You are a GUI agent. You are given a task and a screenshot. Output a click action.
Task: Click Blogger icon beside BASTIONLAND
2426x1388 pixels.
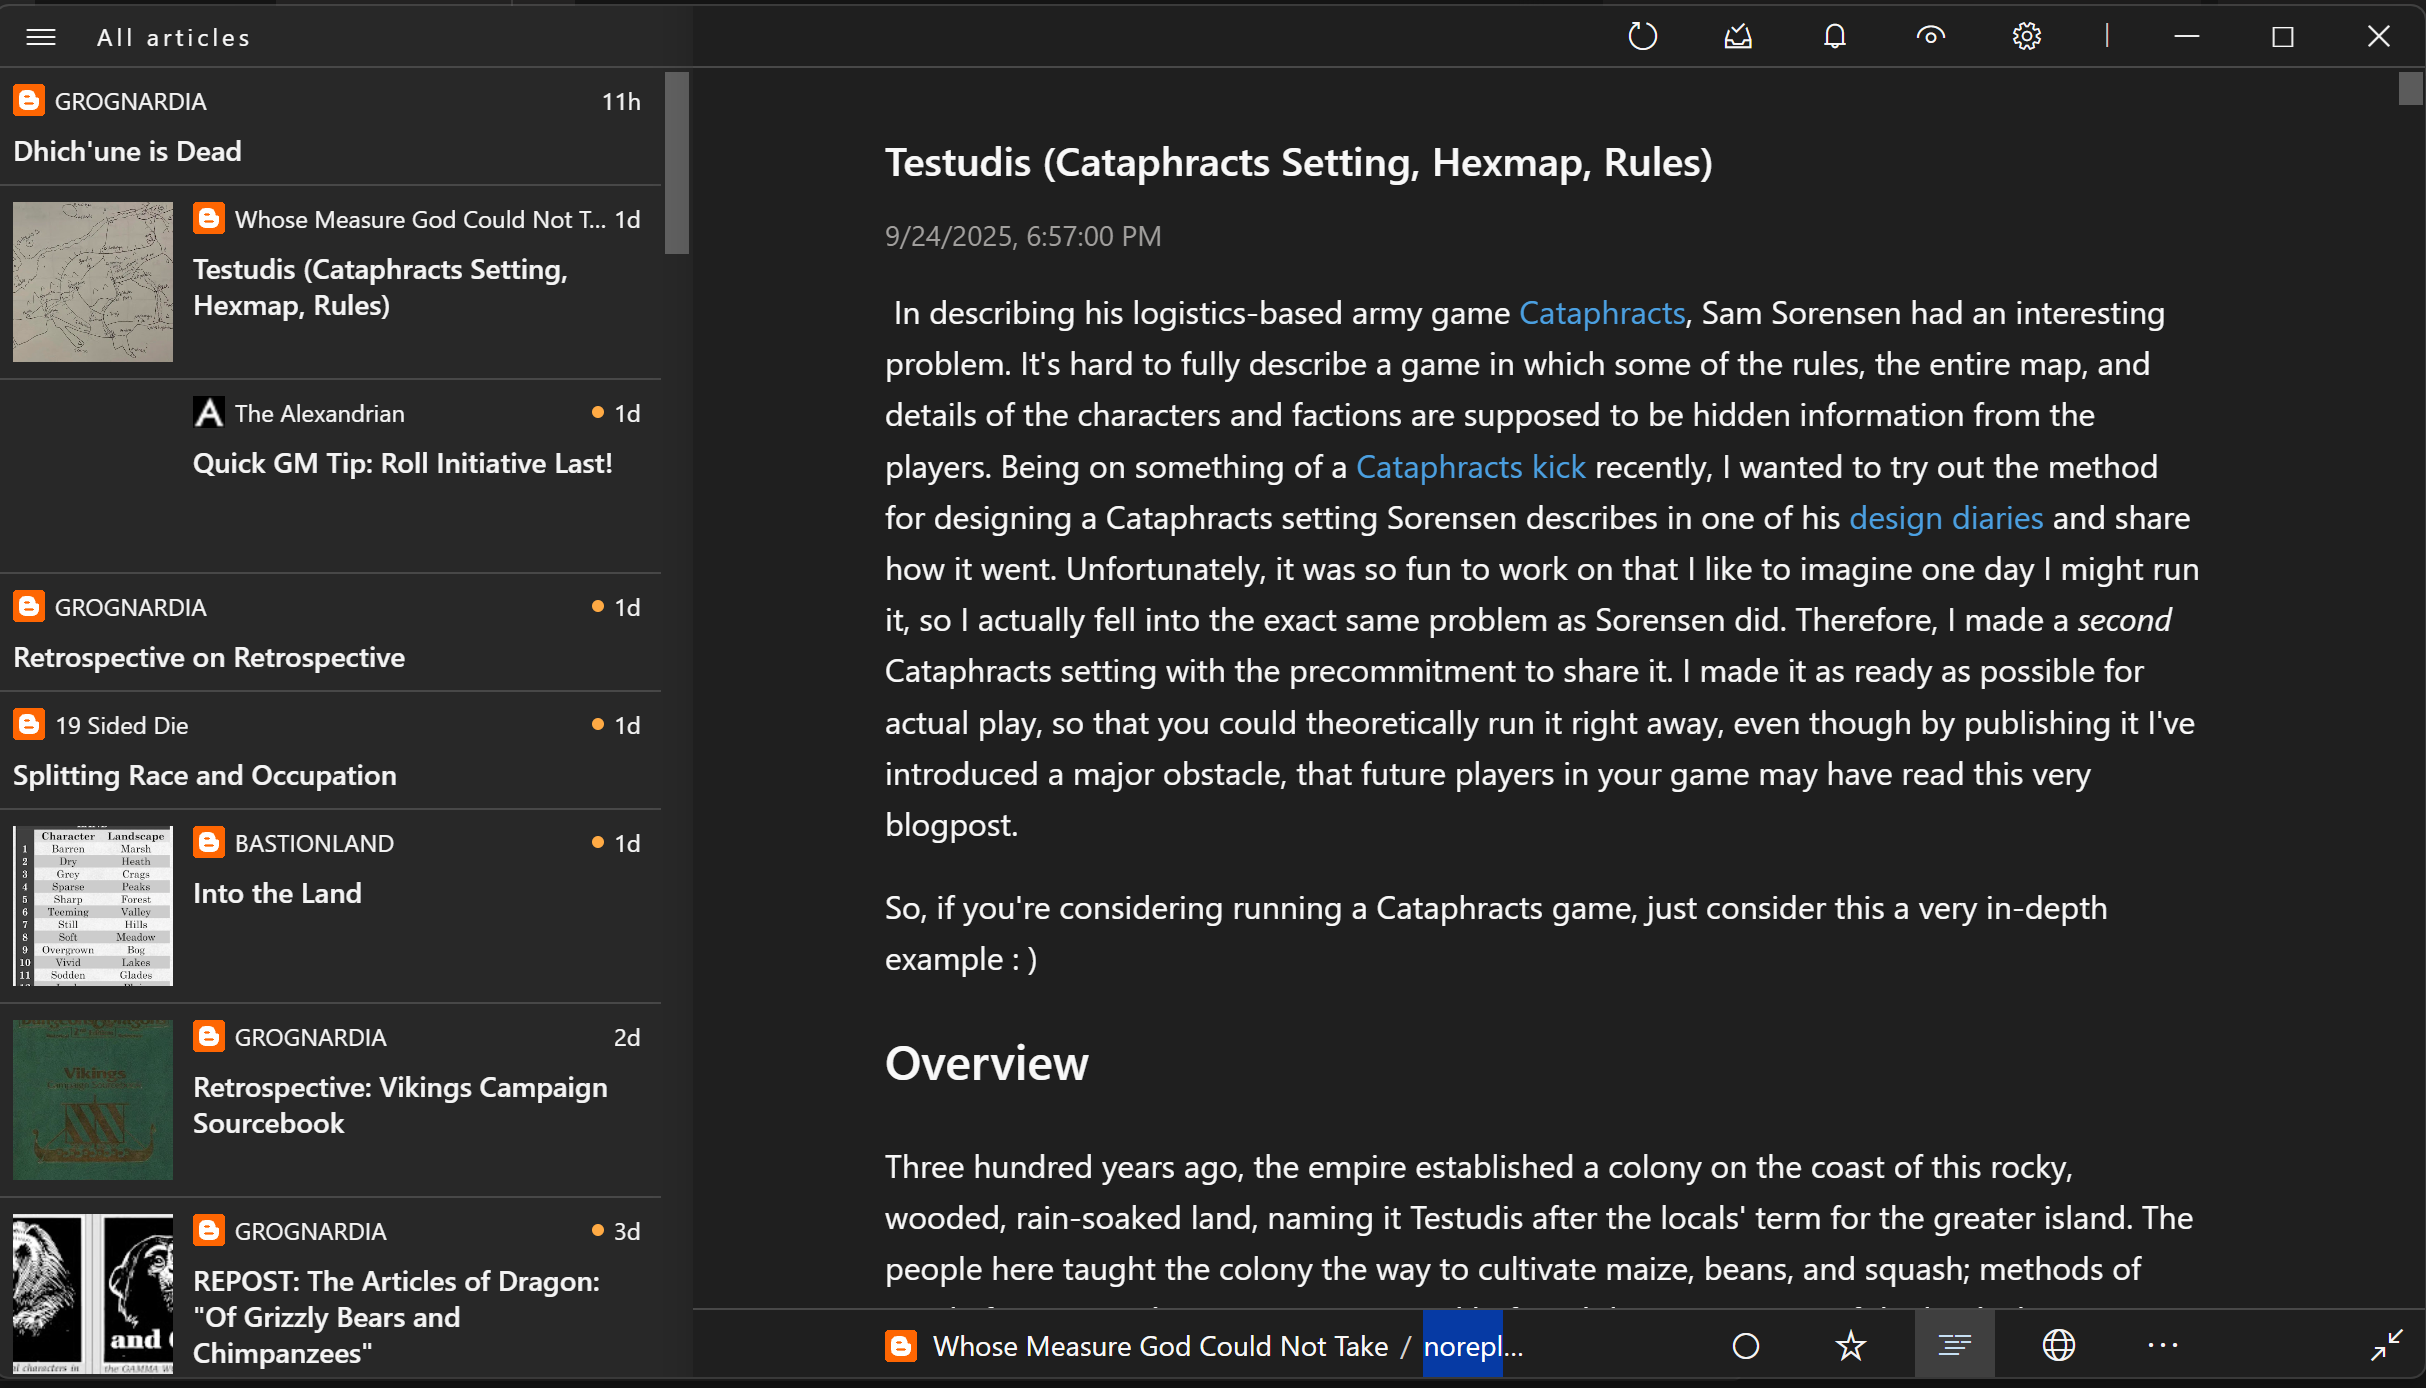208,842
